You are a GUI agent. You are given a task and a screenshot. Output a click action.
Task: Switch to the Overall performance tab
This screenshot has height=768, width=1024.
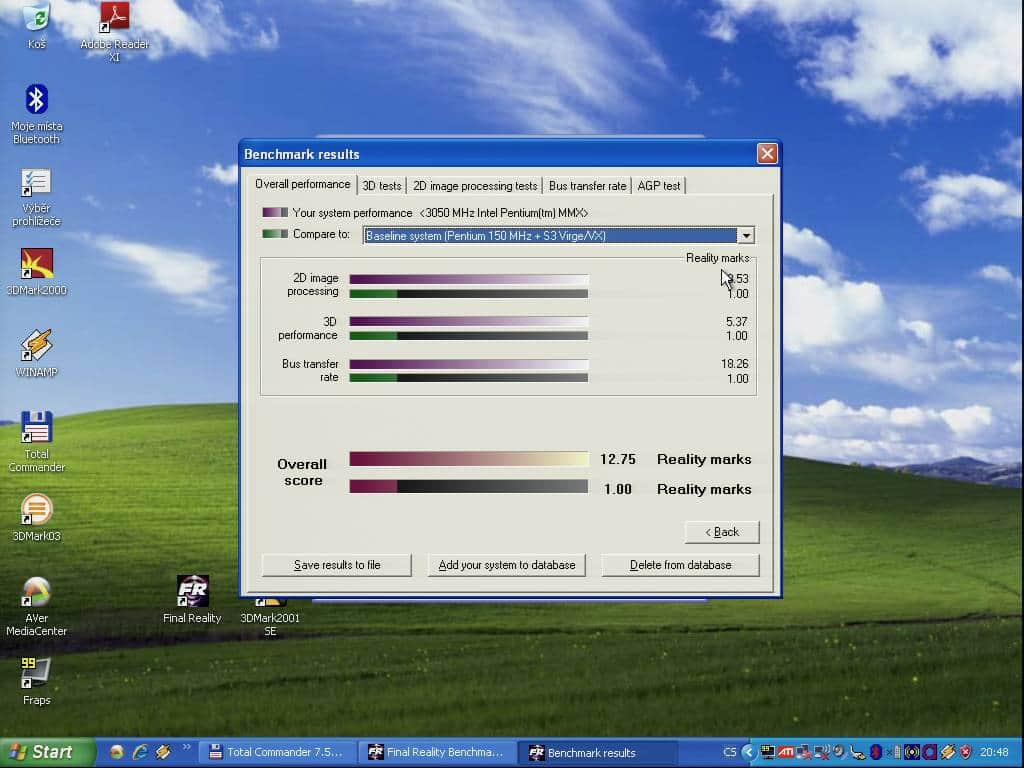[302, 184]
